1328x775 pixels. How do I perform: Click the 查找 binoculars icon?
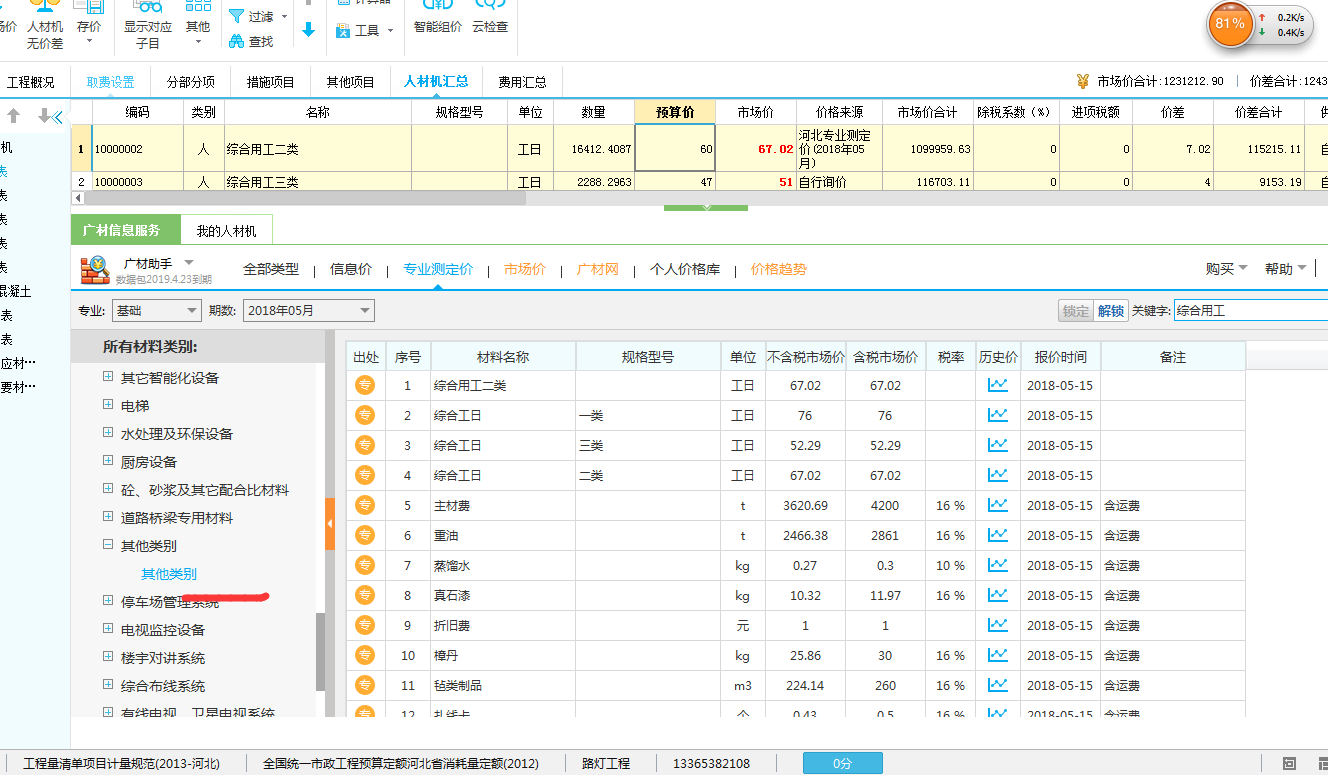(237, 41)
